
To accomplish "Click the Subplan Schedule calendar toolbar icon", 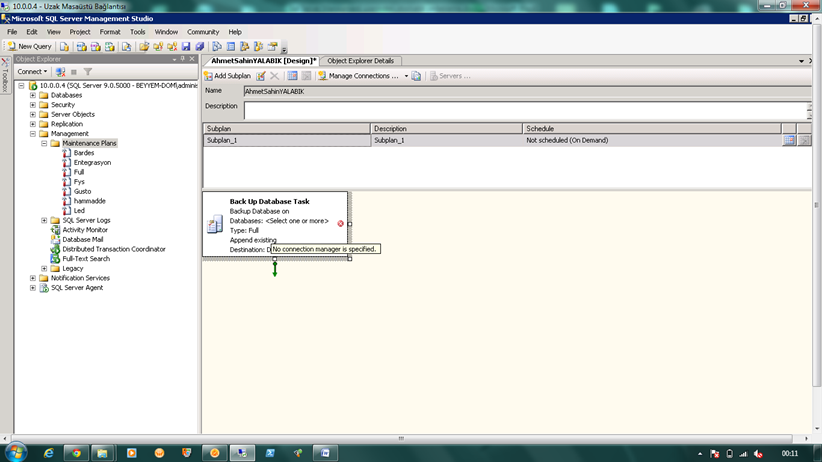I will pos(292,76).
